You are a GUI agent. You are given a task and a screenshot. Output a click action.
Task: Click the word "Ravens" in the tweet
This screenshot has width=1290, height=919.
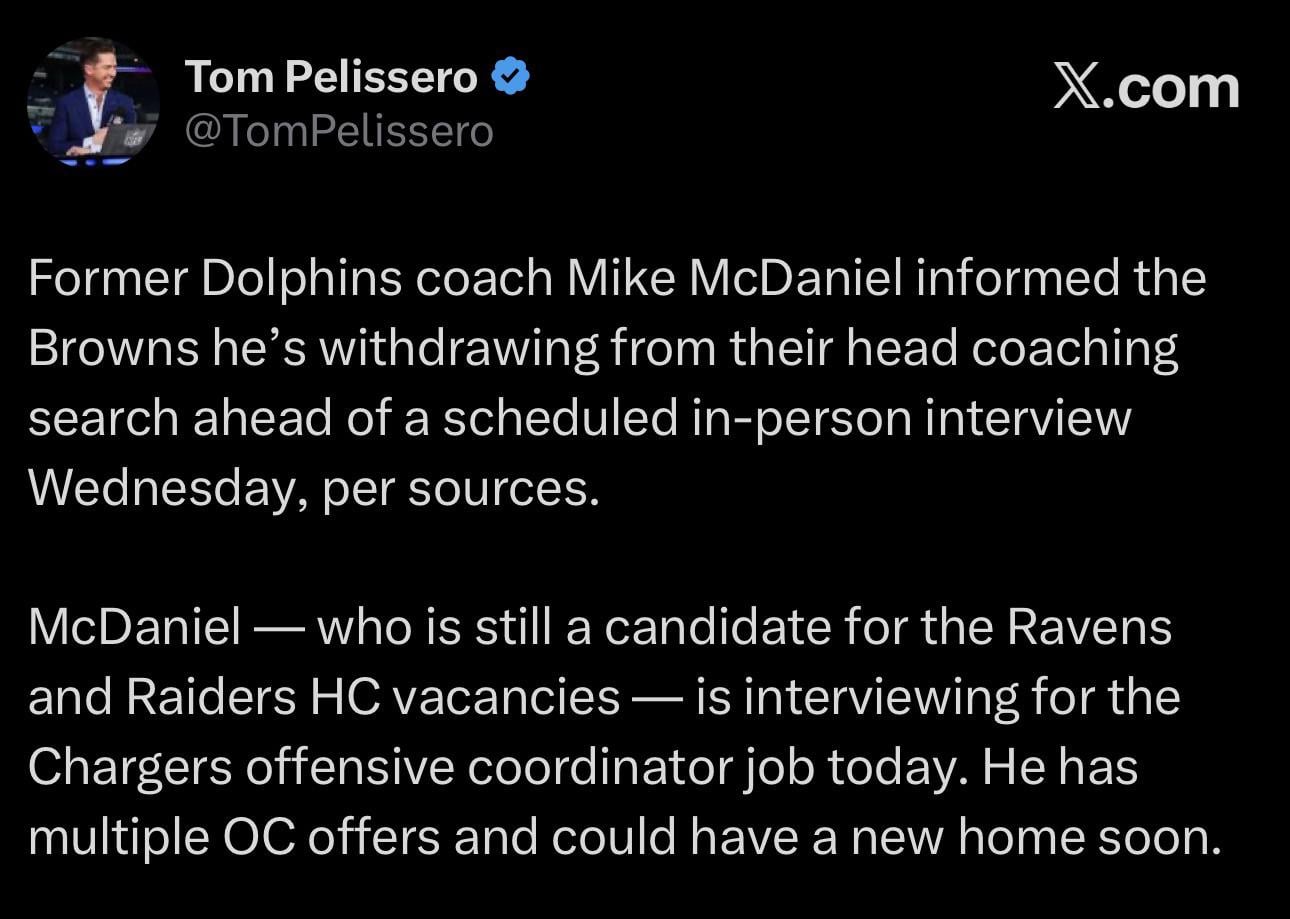pyautogui.click(x=1089, y=628)
